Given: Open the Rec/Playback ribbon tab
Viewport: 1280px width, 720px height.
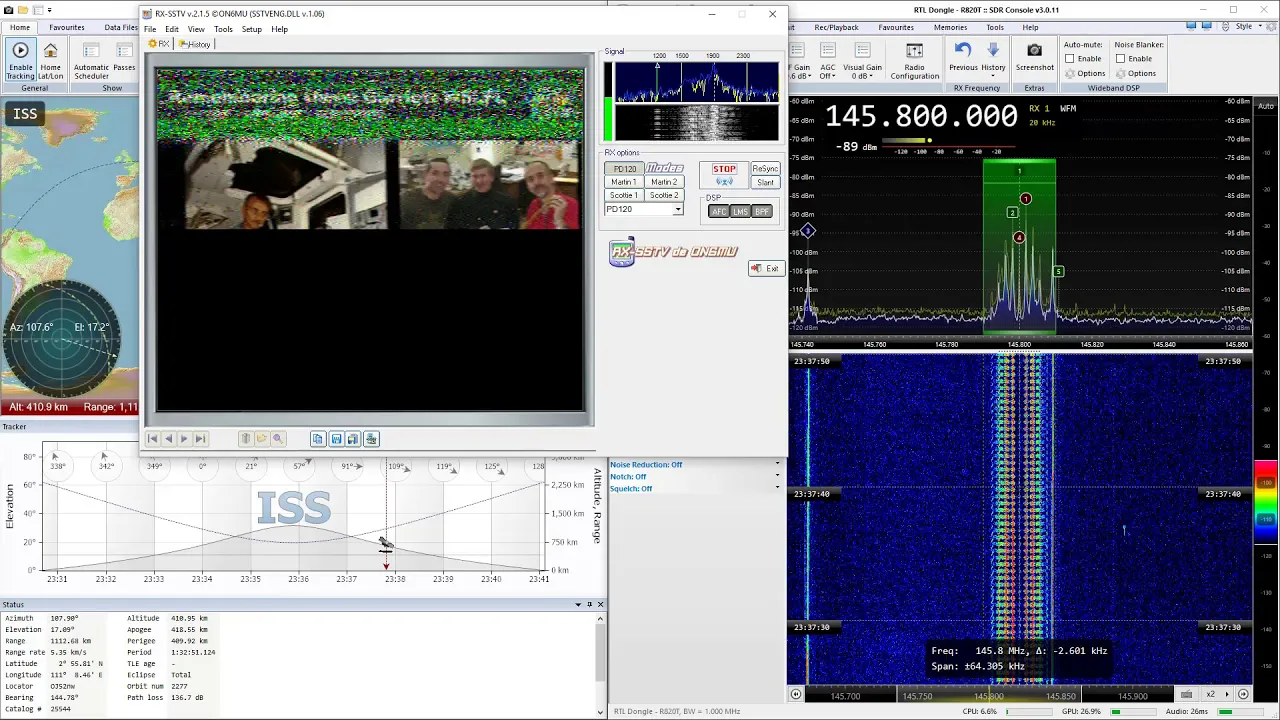Looking at the screenshot, I should point(836,27).
